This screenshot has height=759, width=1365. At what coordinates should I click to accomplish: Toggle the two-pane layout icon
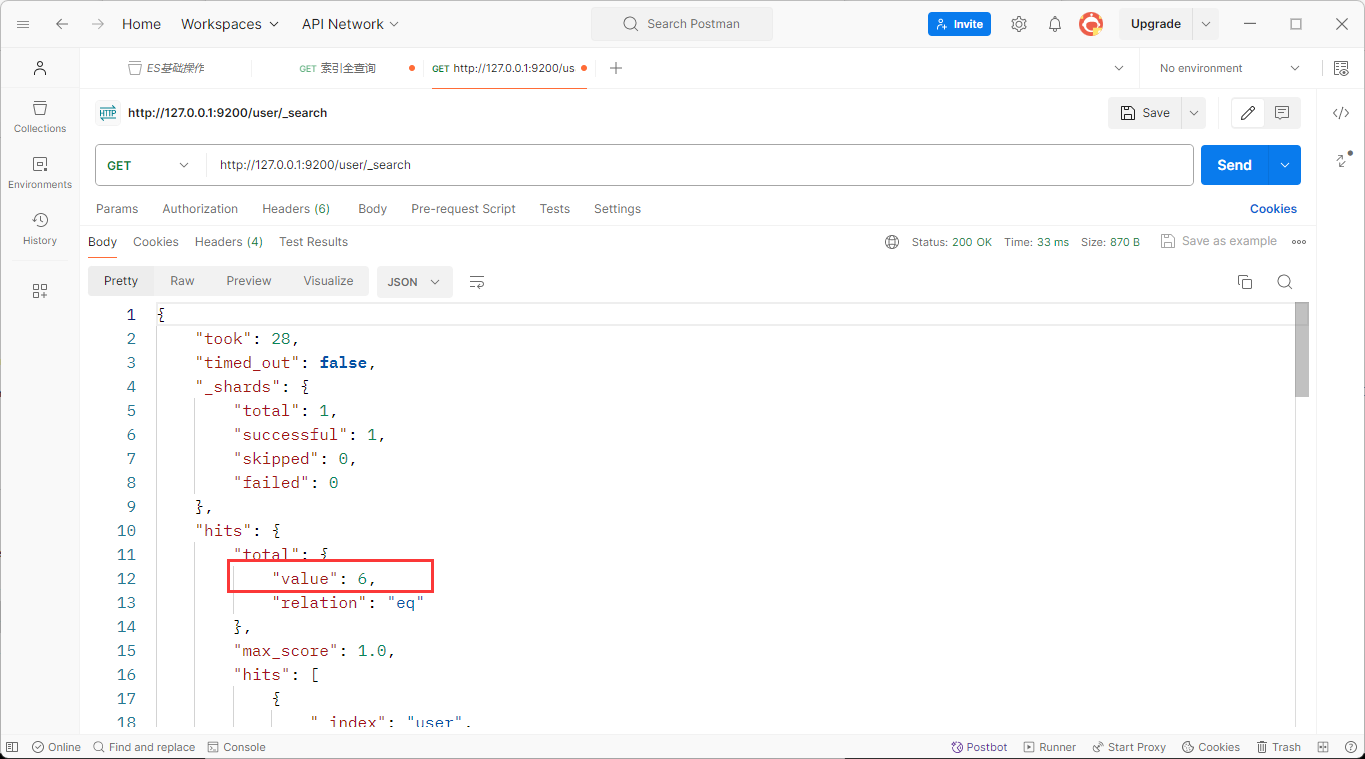pos(1323,747)
